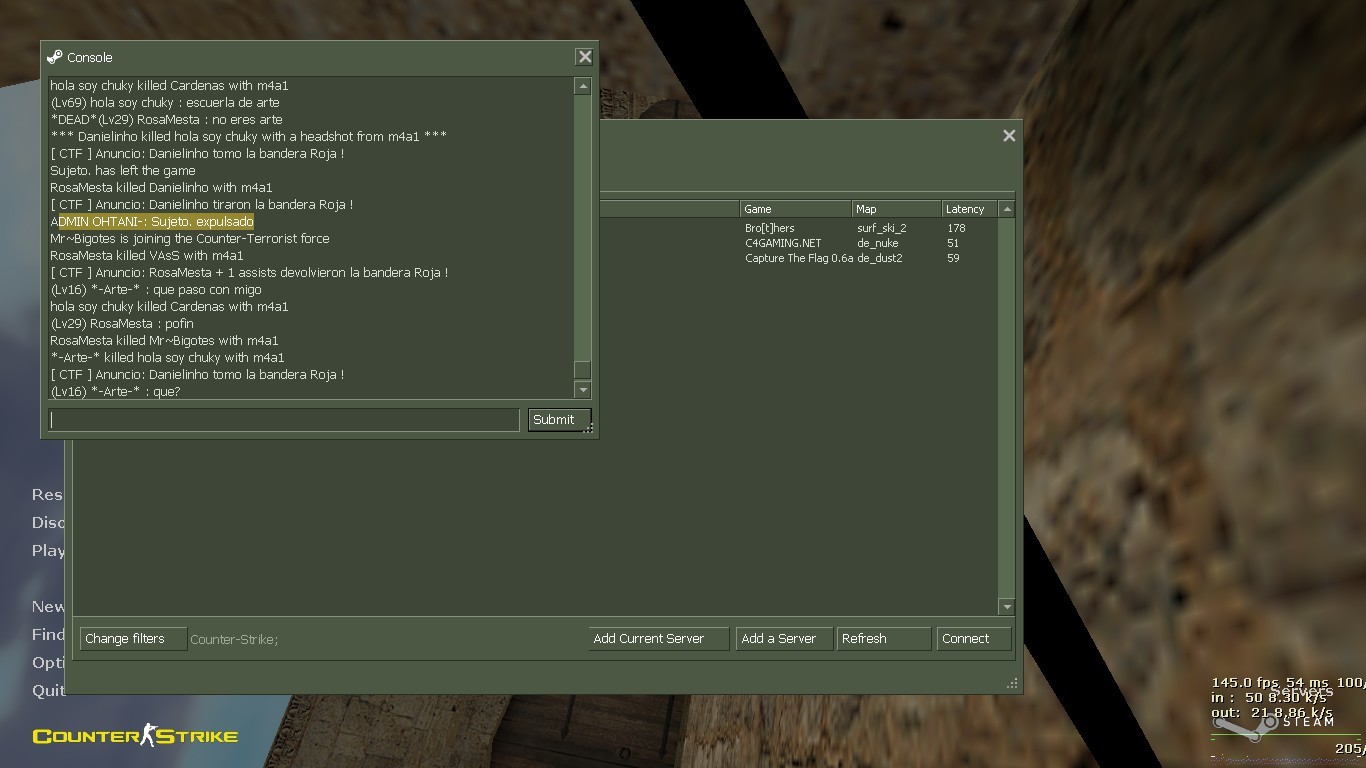Click 'devolvieron la bandera Roja' announcement line
Screen dimensions: 1366x768
click(x=249, y=273)
